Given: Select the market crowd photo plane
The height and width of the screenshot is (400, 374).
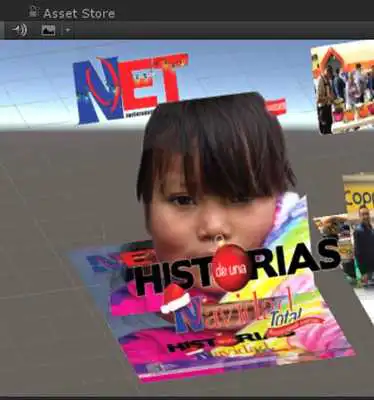Looking at the screenshot, I should point(343,88).
